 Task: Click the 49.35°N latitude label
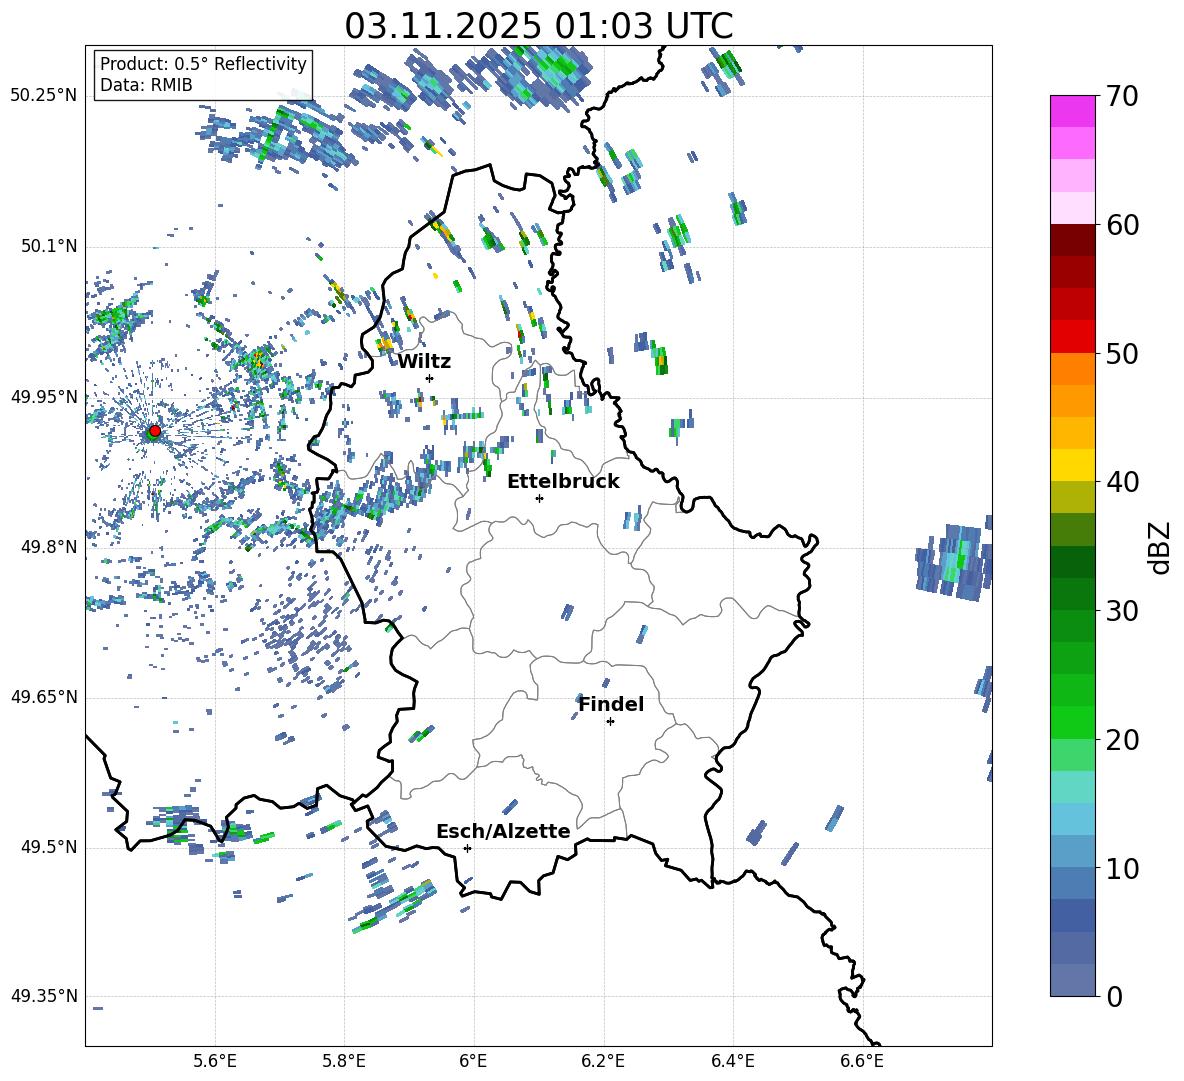pyautogui.click(x=44, y=996)
